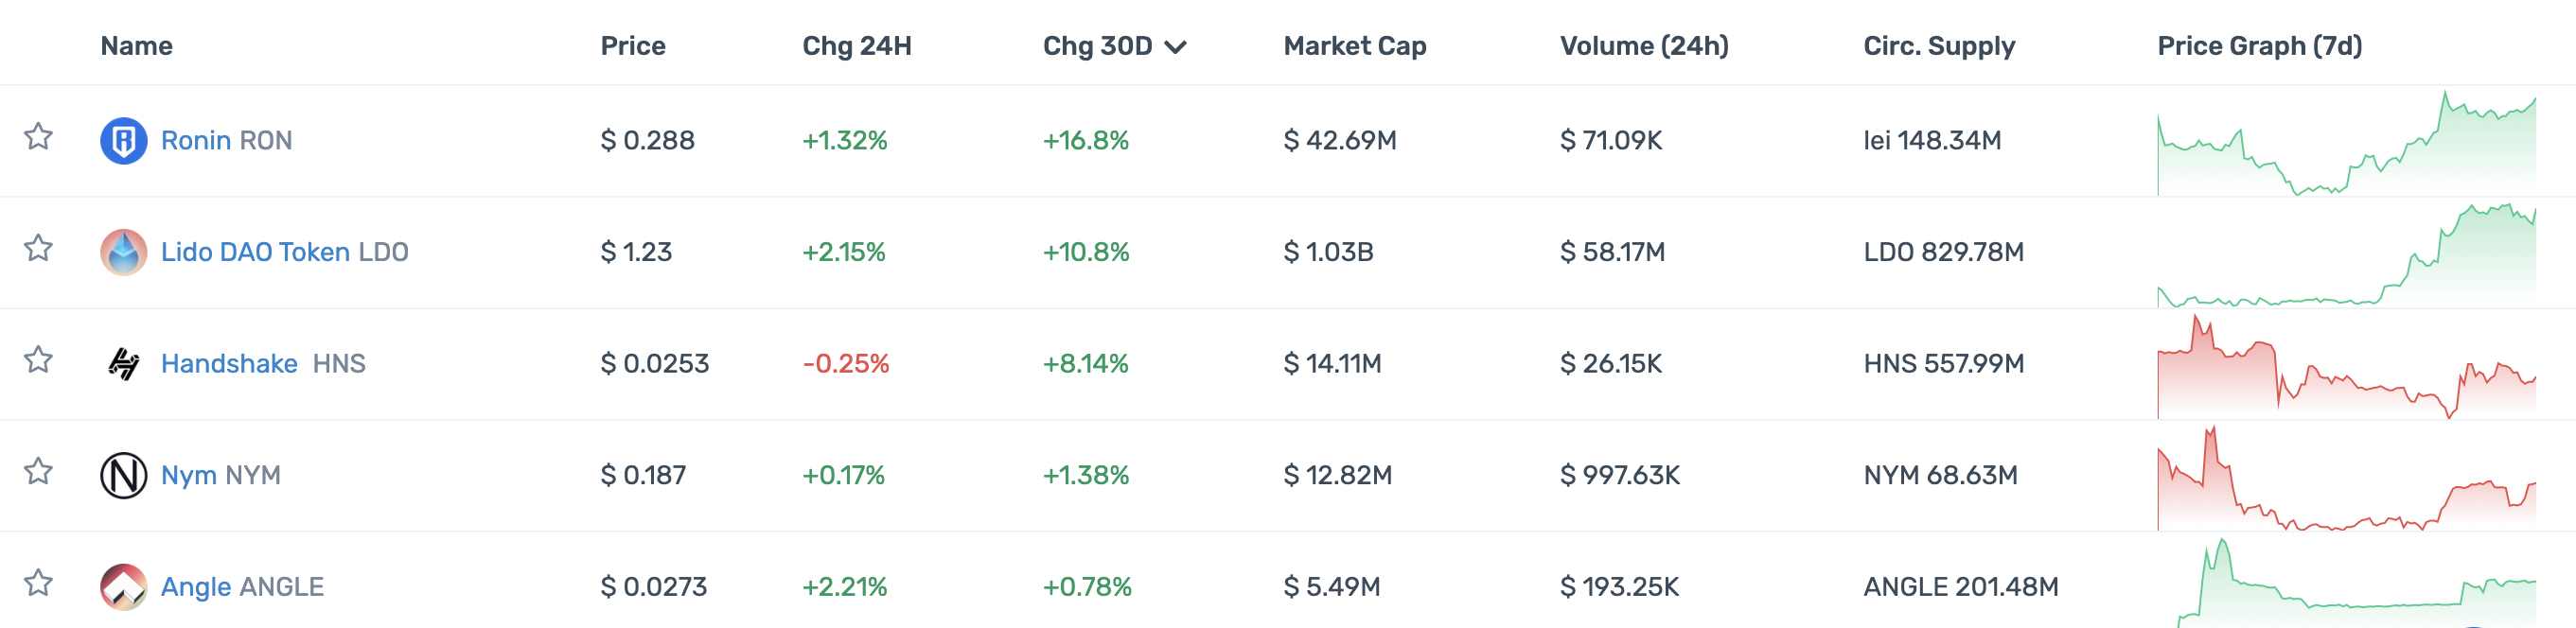Open the Ronin RON coin link
Screen dimensions: 2576x628
(226, 141)
